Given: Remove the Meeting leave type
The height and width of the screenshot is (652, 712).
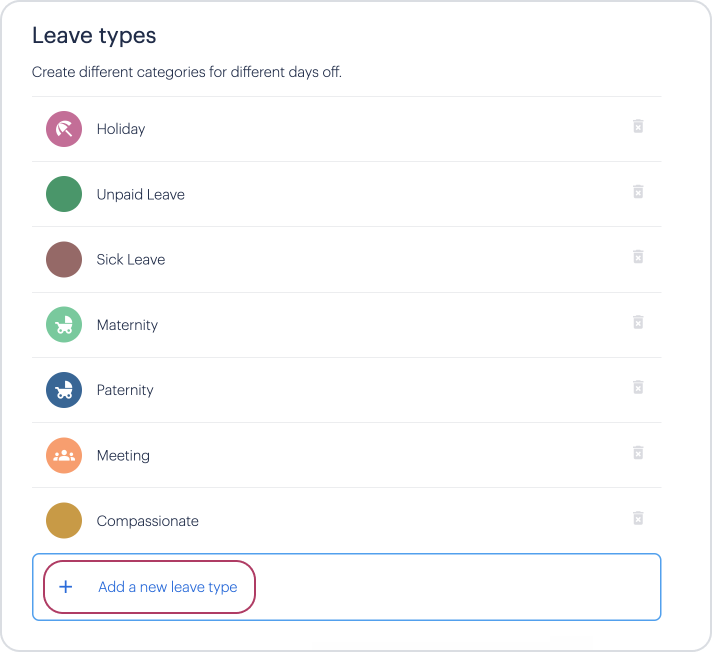Looking at the screenshot, I should [638, 453].
